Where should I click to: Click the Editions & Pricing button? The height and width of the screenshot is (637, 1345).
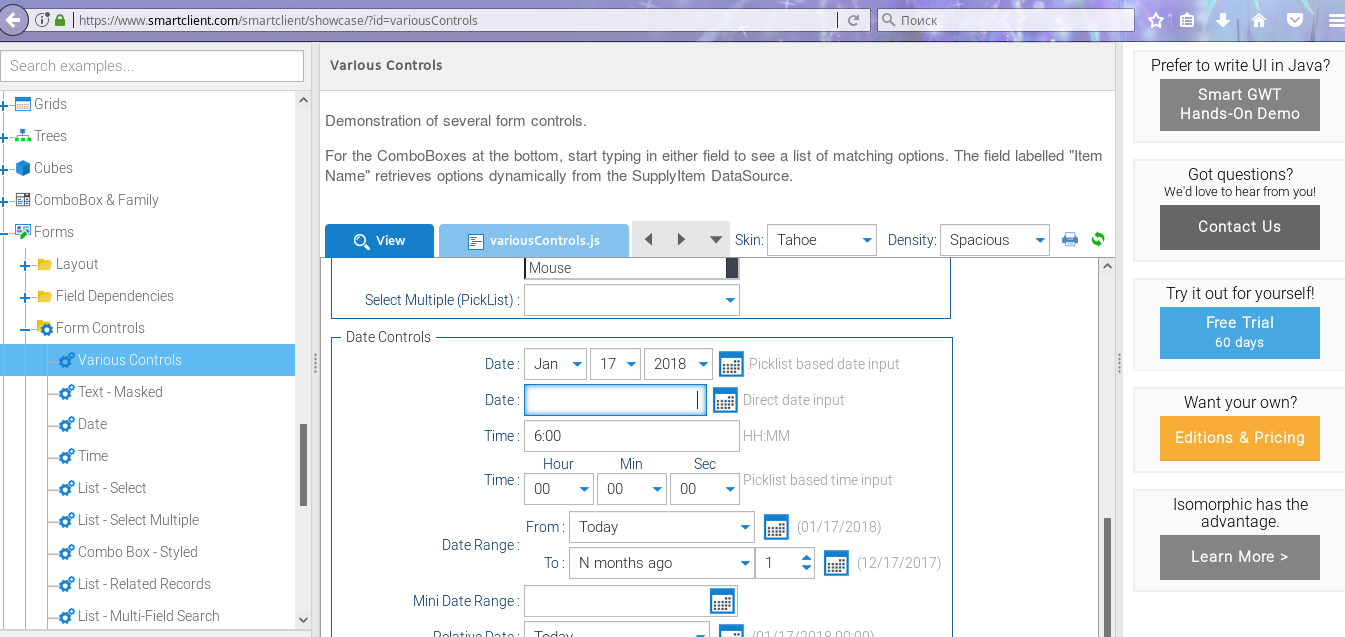click(1239, 438)
